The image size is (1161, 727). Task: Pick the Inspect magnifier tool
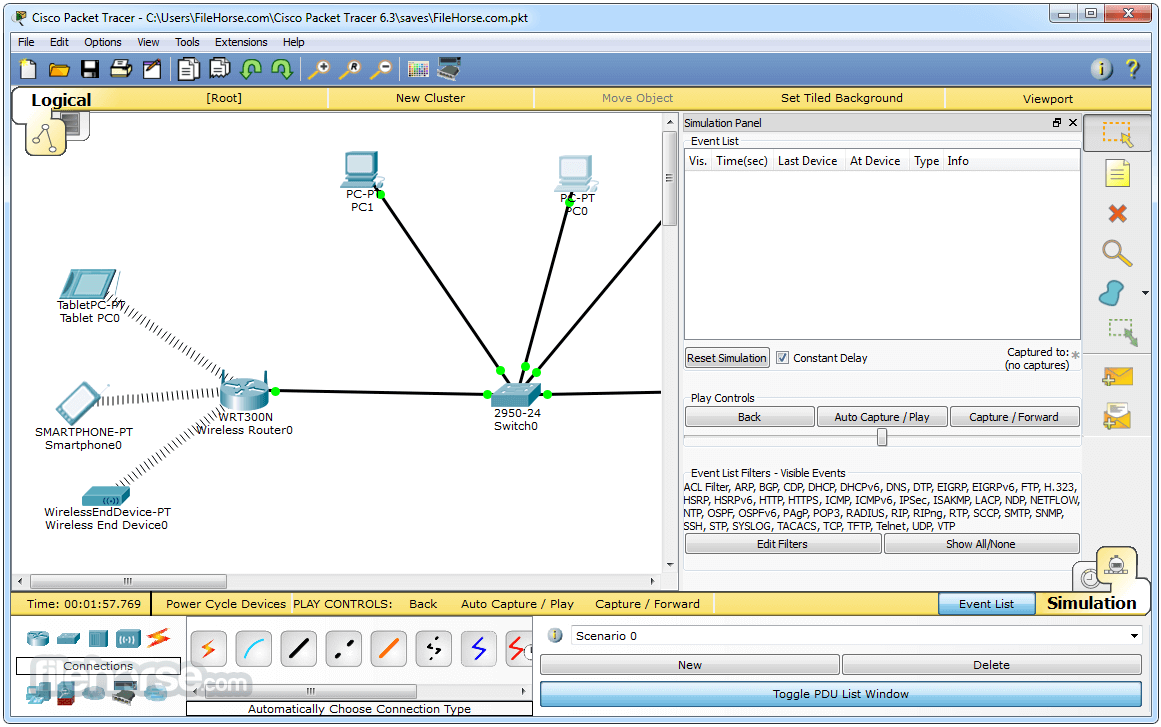(x=1117, y=253)
